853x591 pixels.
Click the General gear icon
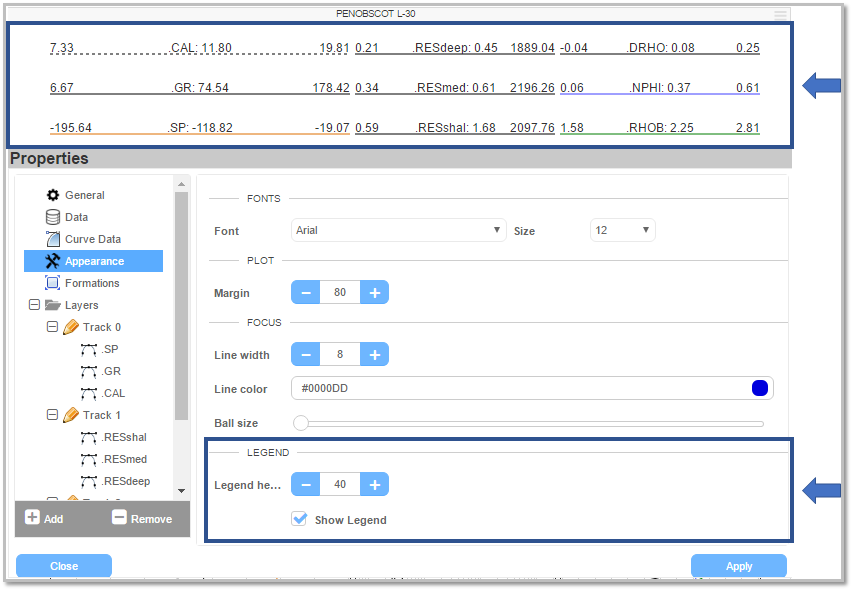pyautogui.click(x=53, y=195)
